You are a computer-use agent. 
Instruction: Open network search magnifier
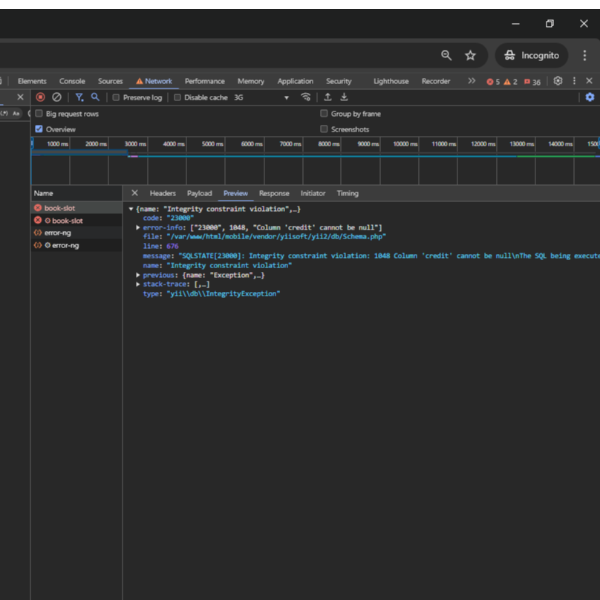(x=95, y=97)
